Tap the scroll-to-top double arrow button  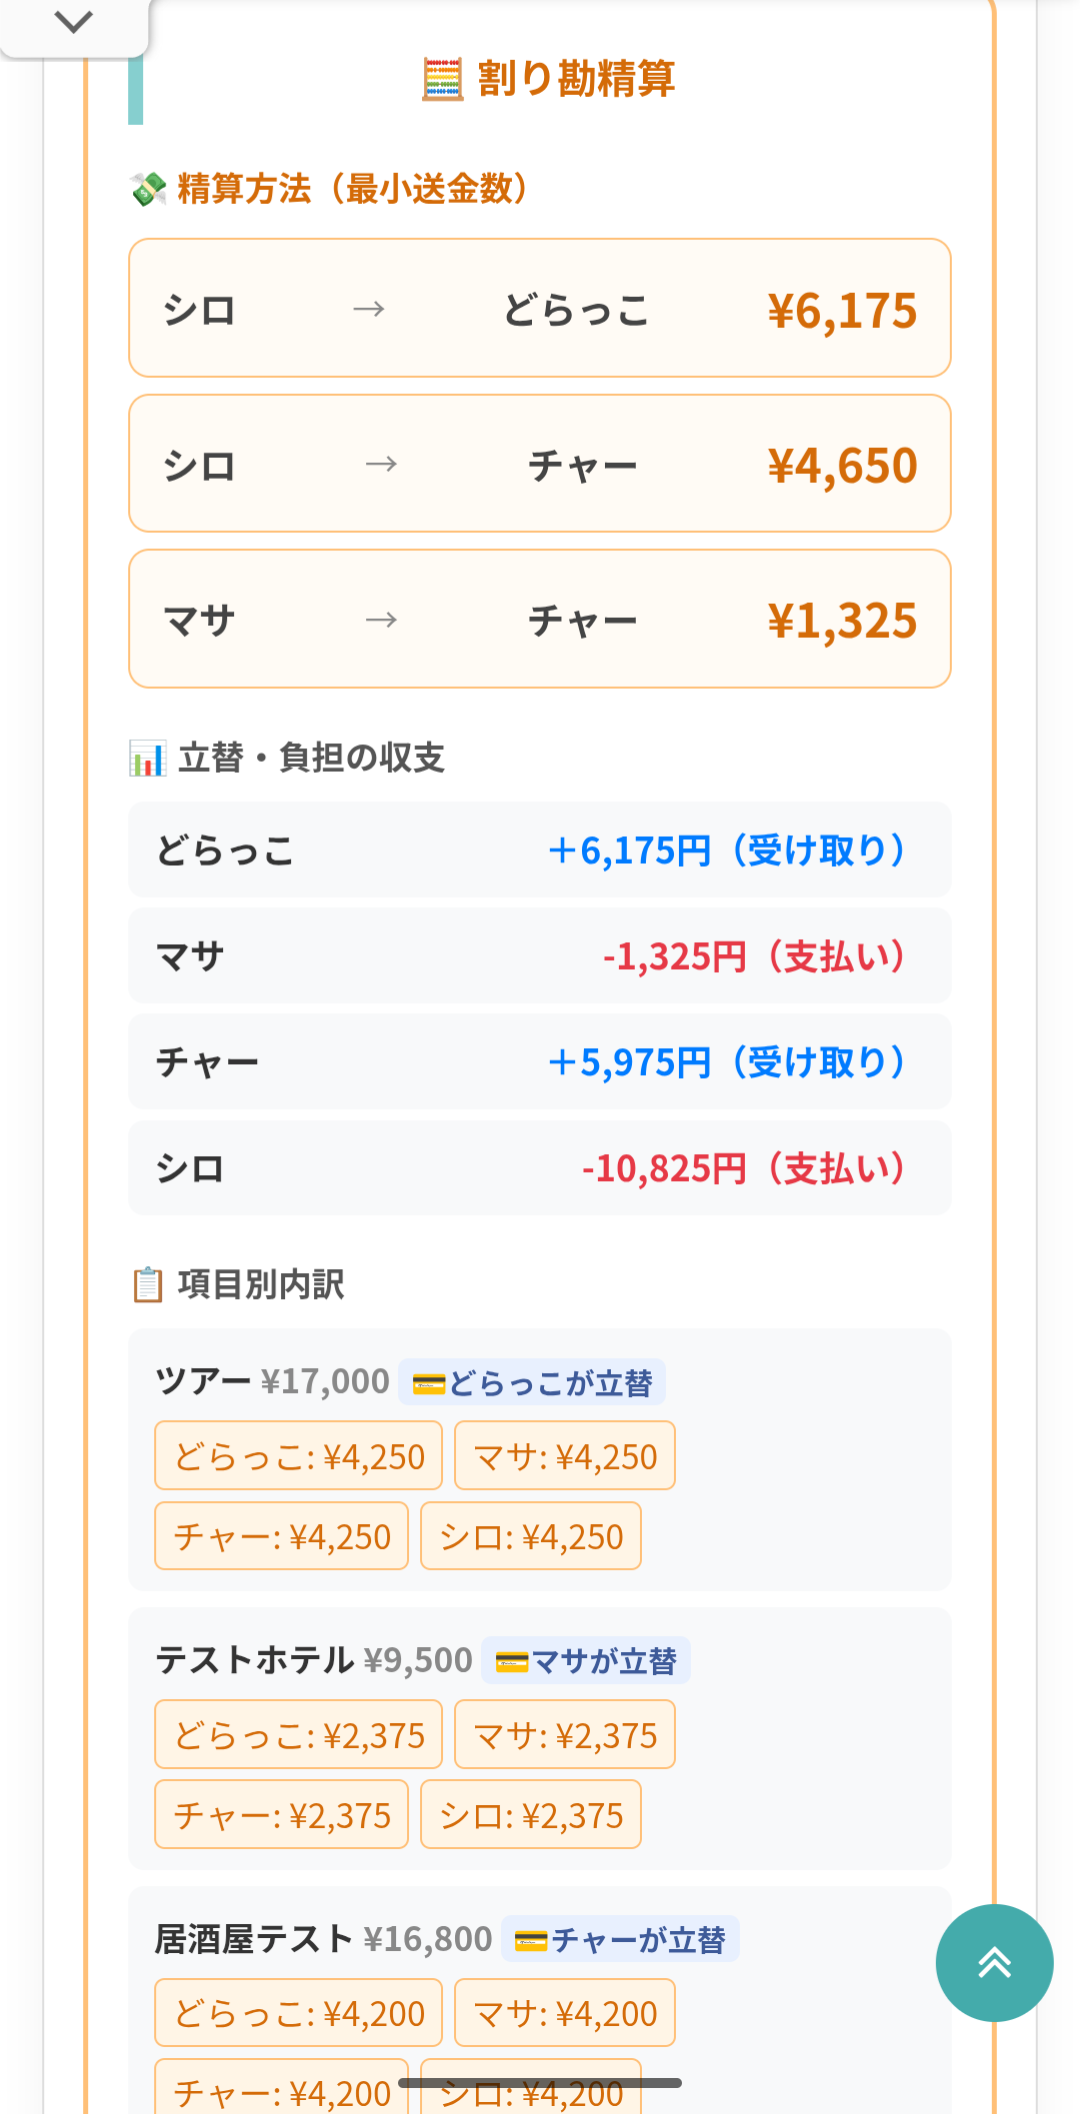994,1962
